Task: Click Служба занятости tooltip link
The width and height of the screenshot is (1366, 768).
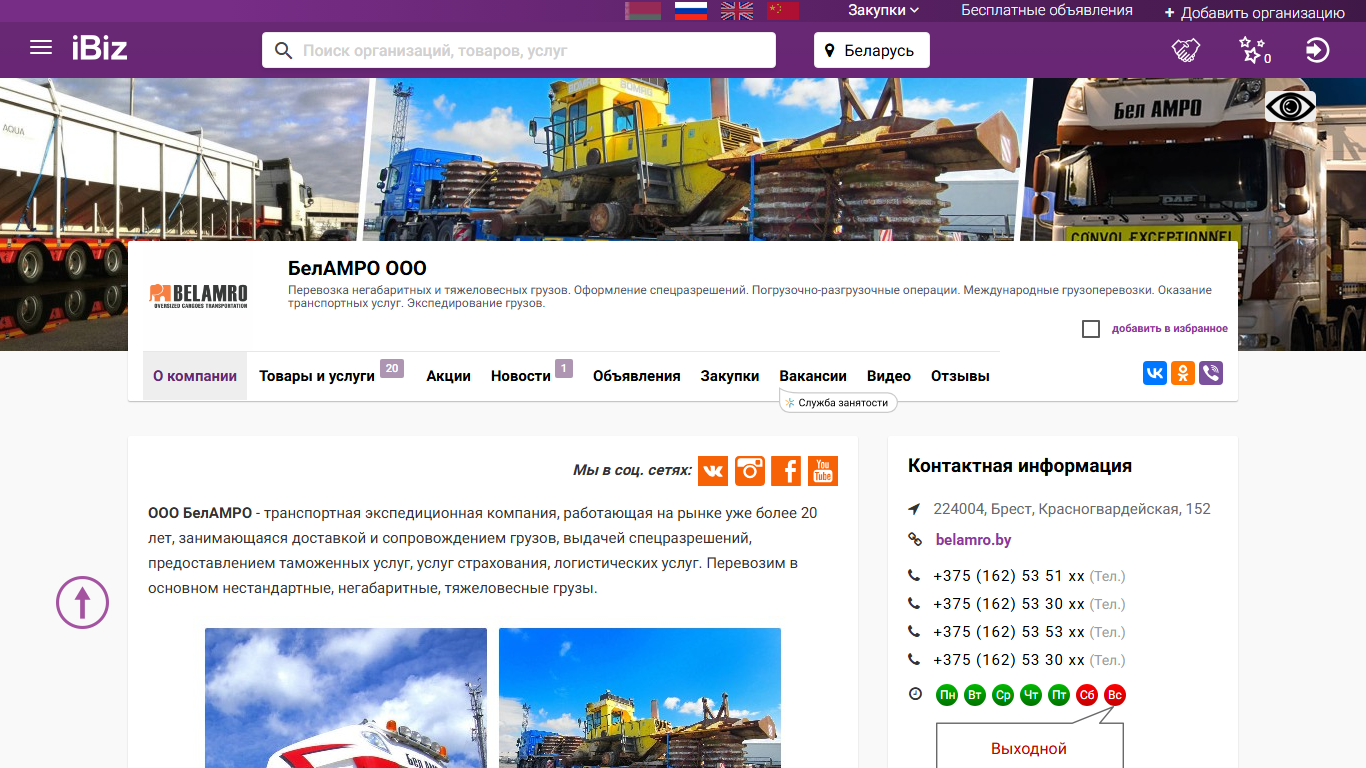Action: [x=838, y=402]
